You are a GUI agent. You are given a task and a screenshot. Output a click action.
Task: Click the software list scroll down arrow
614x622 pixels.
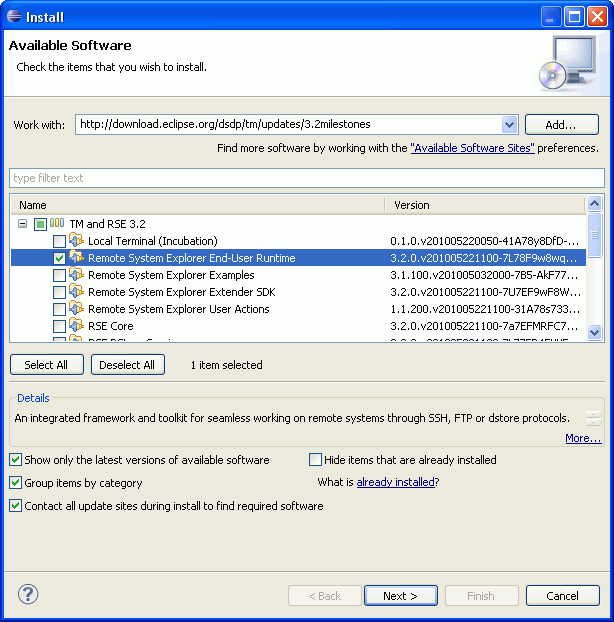coord(594,332)
